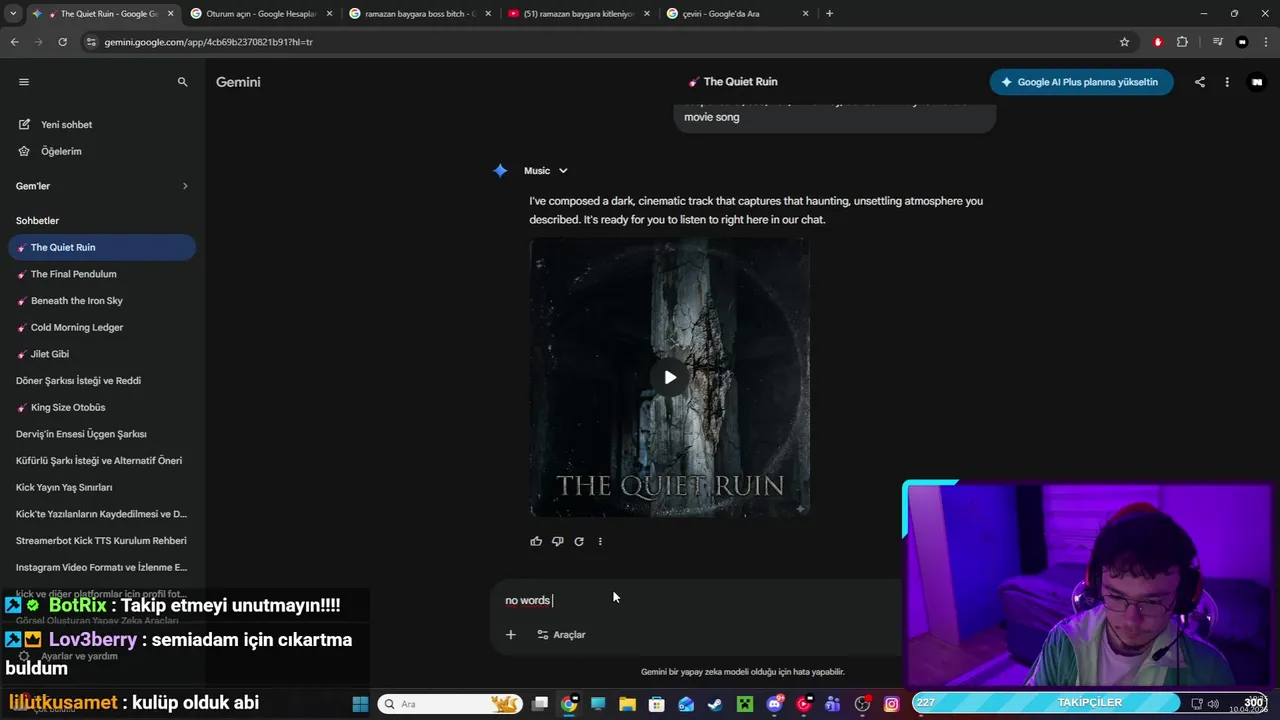
Task: Play The Quiet Ruin track
Action: pos(670,377)
